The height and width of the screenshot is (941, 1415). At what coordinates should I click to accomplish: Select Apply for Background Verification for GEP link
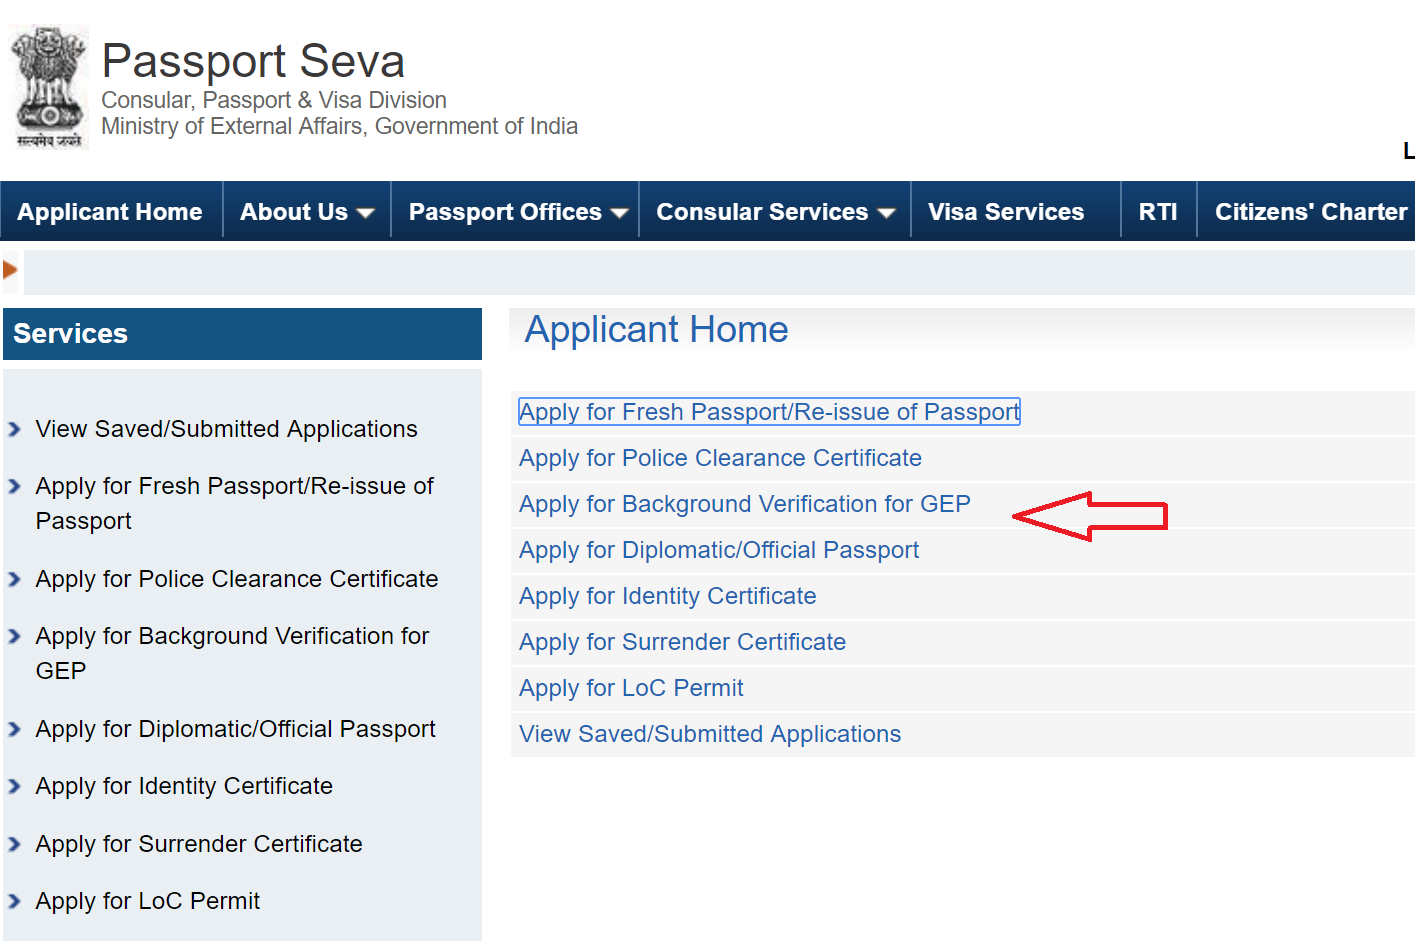click(x=744, y=504)
